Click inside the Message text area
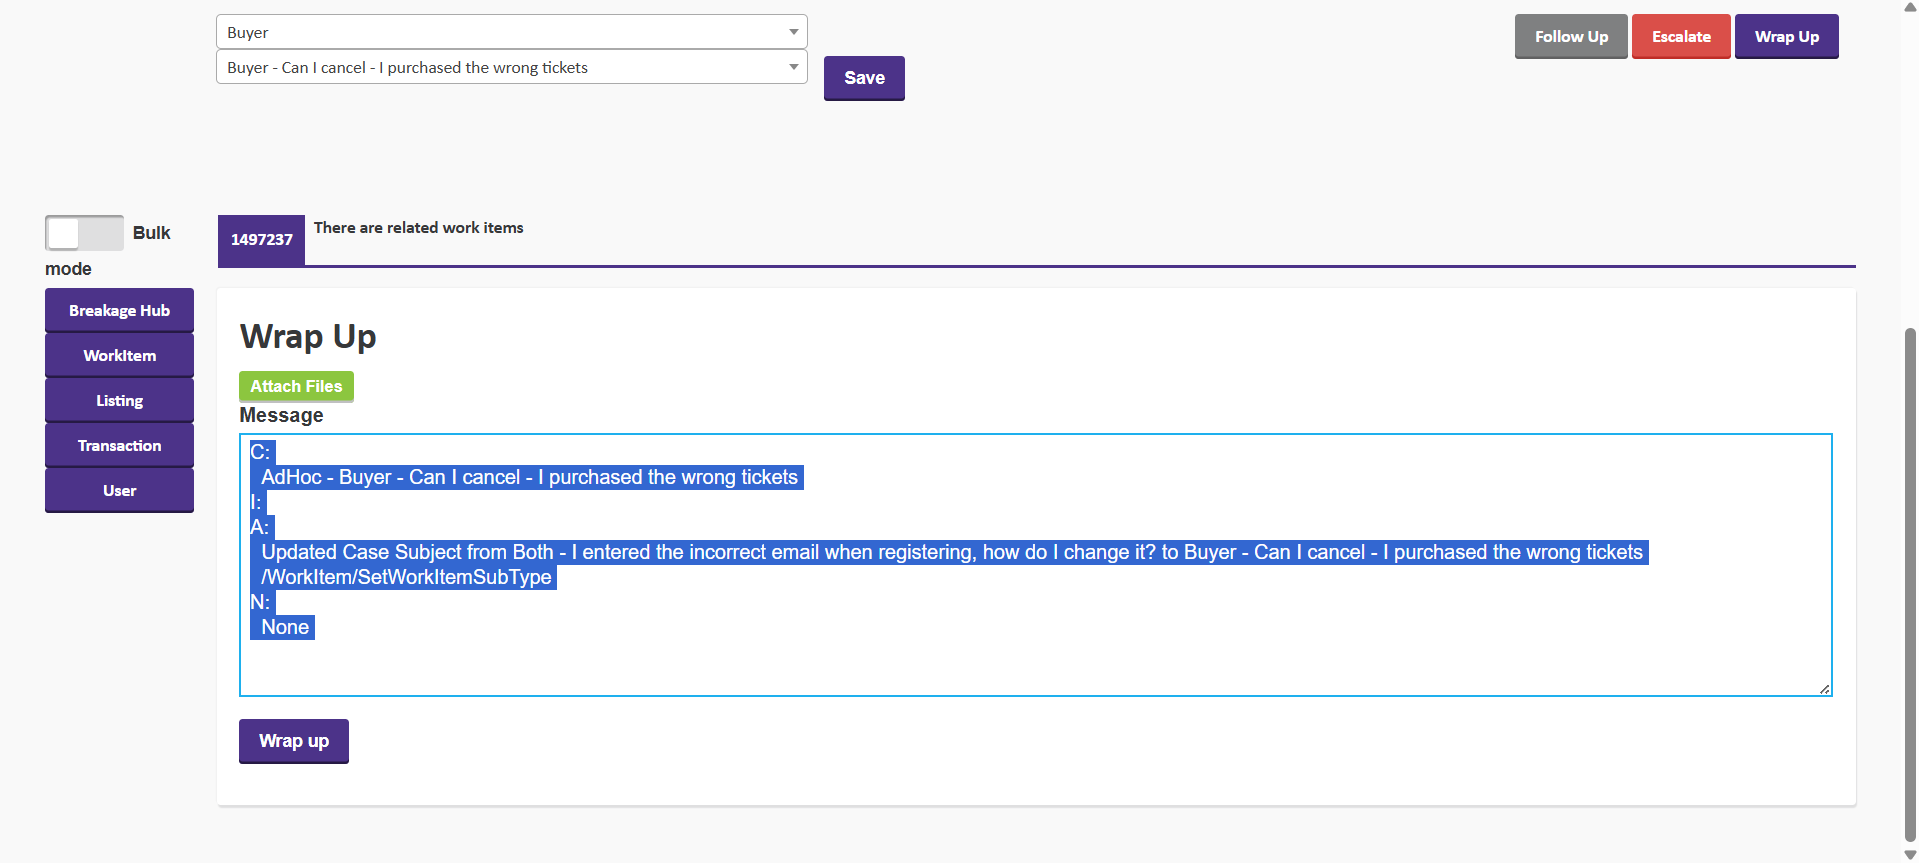The width and height of the screenshot is (1919, 863). click(x=1035, y=660)
